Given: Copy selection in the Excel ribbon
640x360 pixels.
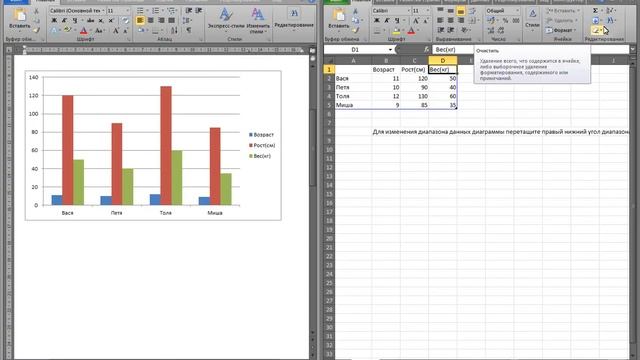Looking at the screenshot, I should 356,20.
